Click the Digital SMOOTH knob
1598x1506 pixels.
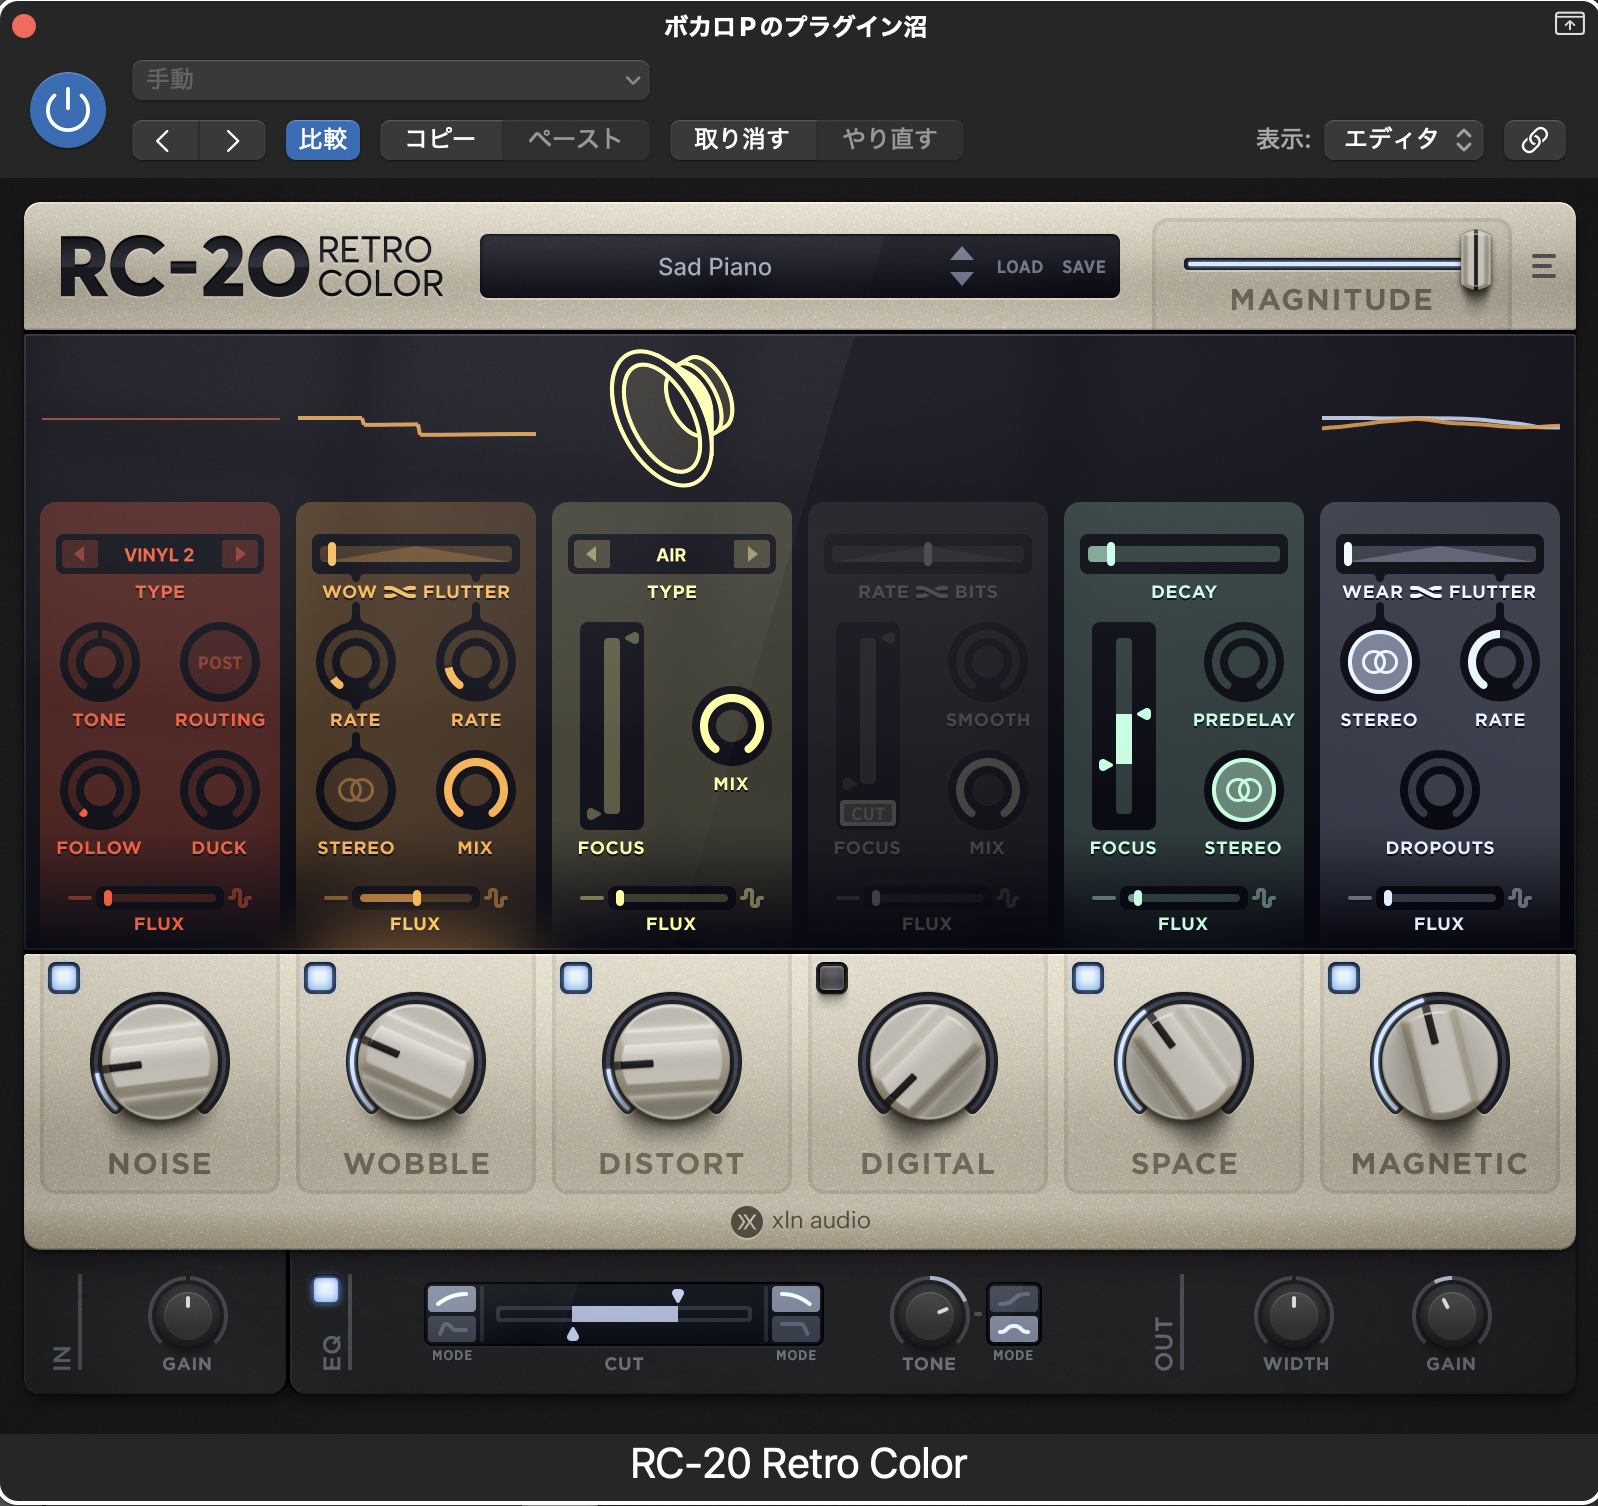[988, 662]
